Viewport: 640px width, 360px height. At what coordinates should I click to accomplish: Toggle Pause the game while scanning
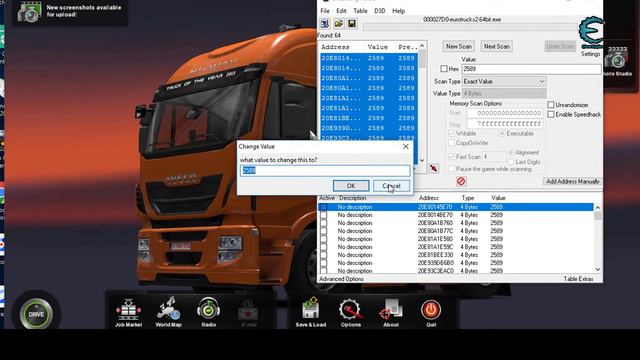pyautogui.click(x=451, y=169)
